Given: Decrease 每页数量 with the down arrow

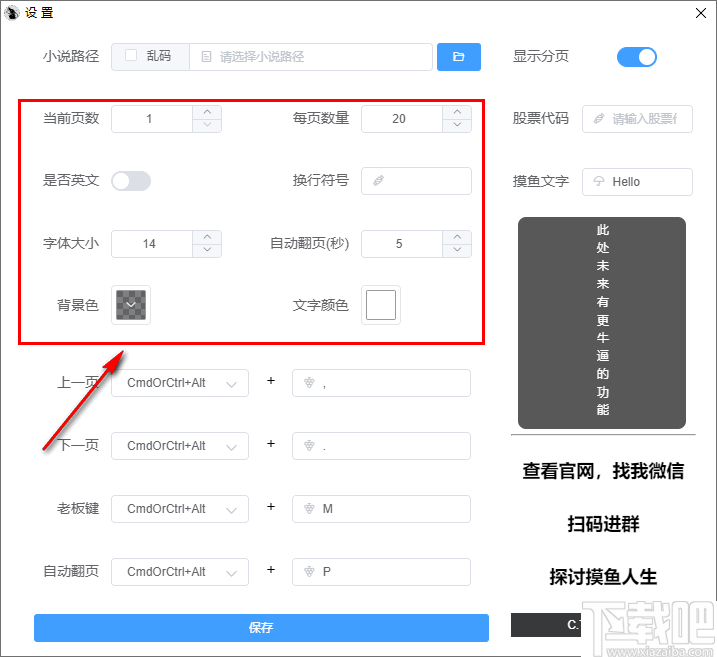Looking at the screenshot, I should [x=457, y=125].
